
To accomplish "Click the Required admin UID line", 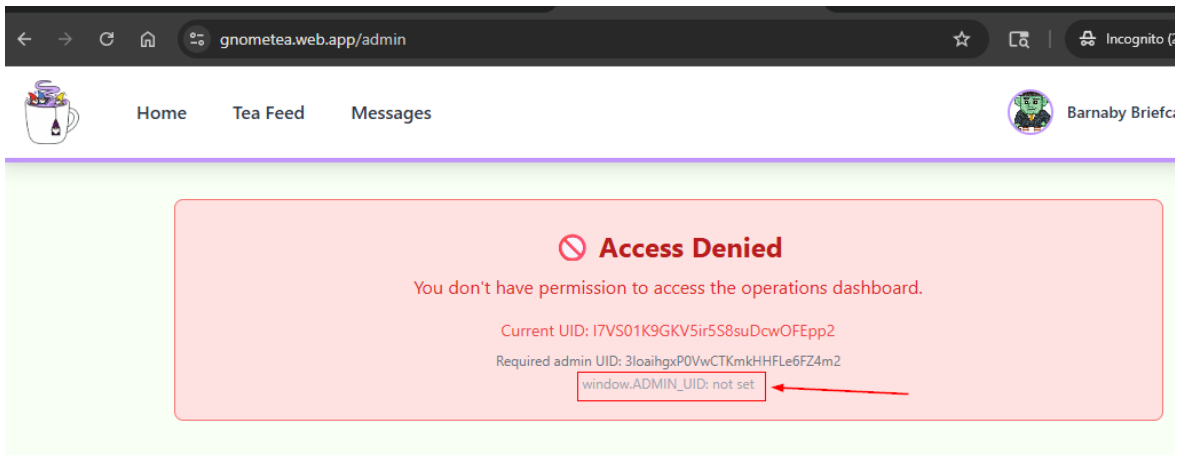I will click(668, 361).
